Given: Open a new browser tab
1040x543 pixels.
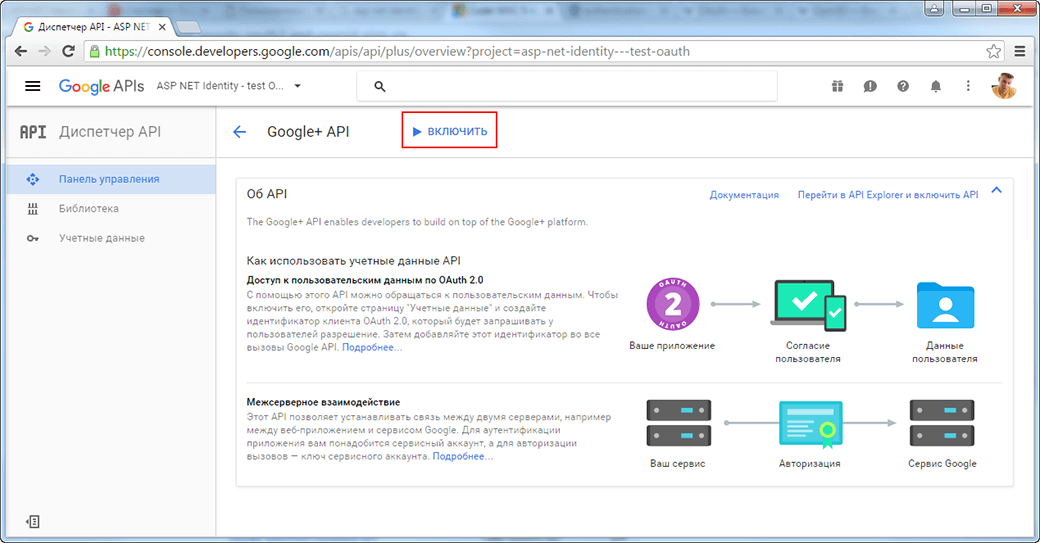Looking at the screenshot, I should tap(189, 27).
